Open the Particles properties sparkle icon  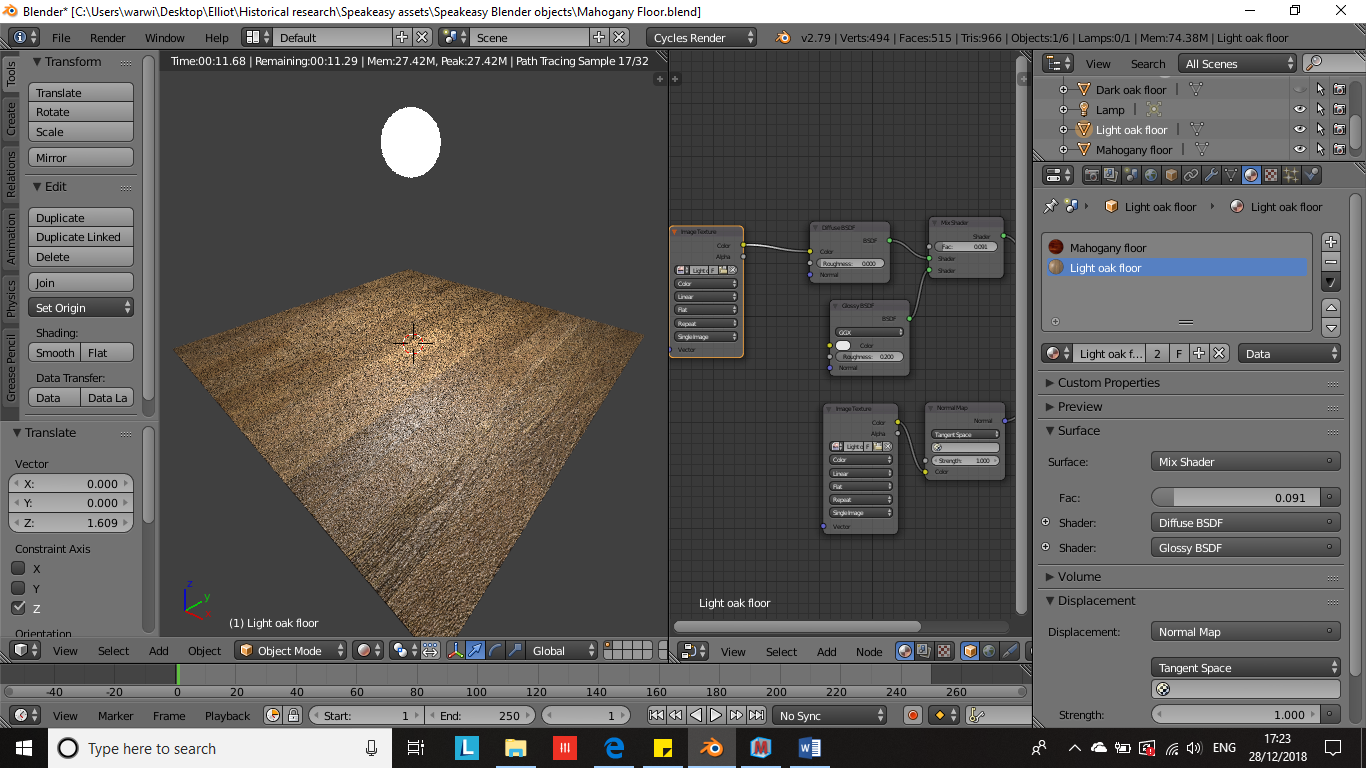coord(1291,175)
